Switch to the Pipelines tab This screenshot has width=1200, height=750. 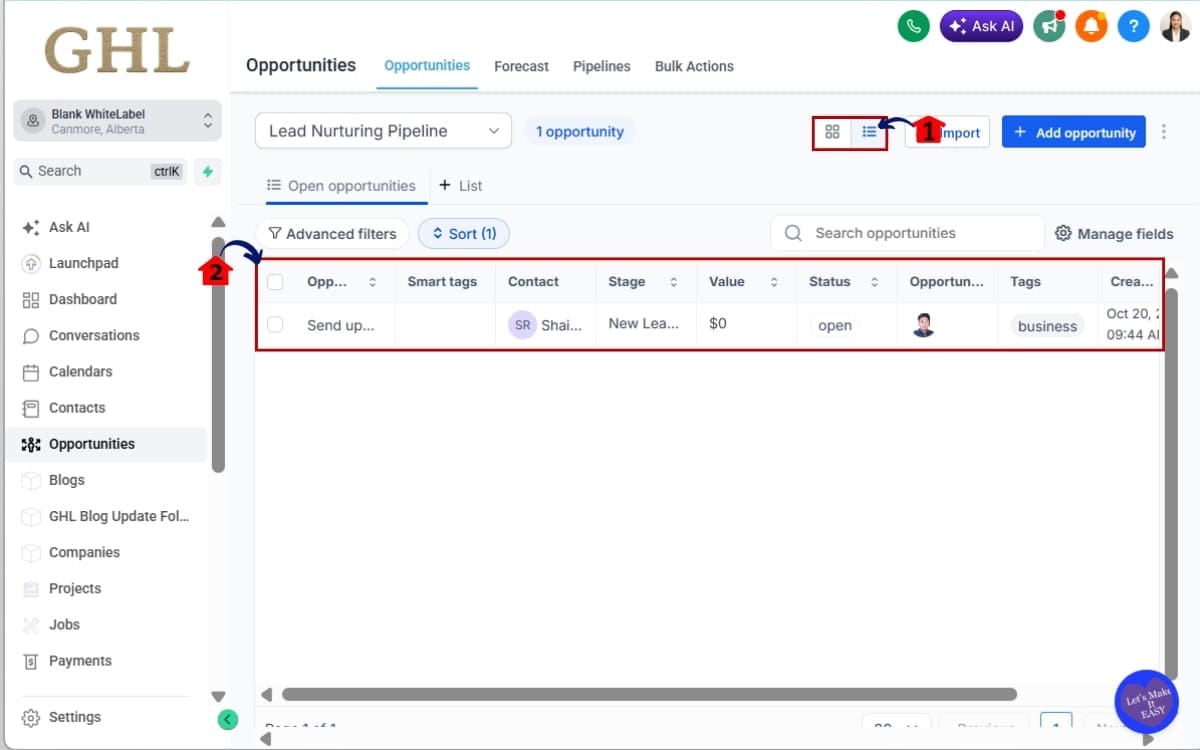(601, 66)
